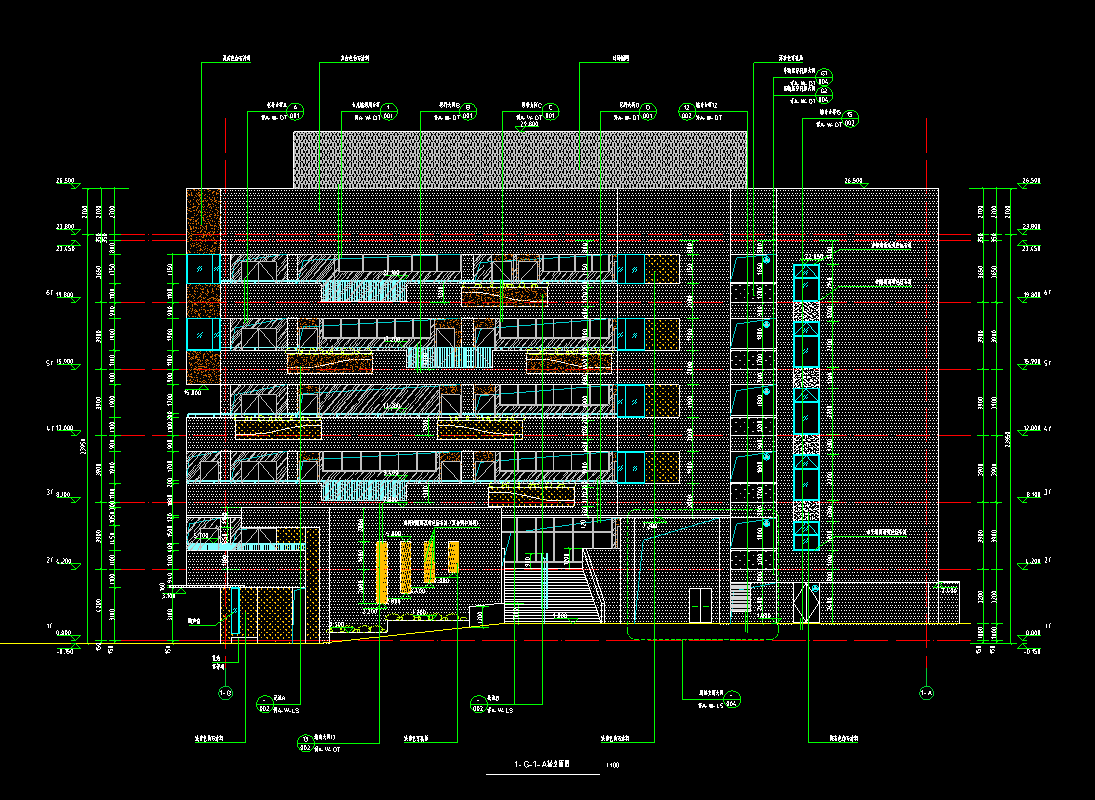Viewport: 1095px width, 800px height.
Task: Select the detail callout bubble 1/001
Action: [x=391, y=111]
